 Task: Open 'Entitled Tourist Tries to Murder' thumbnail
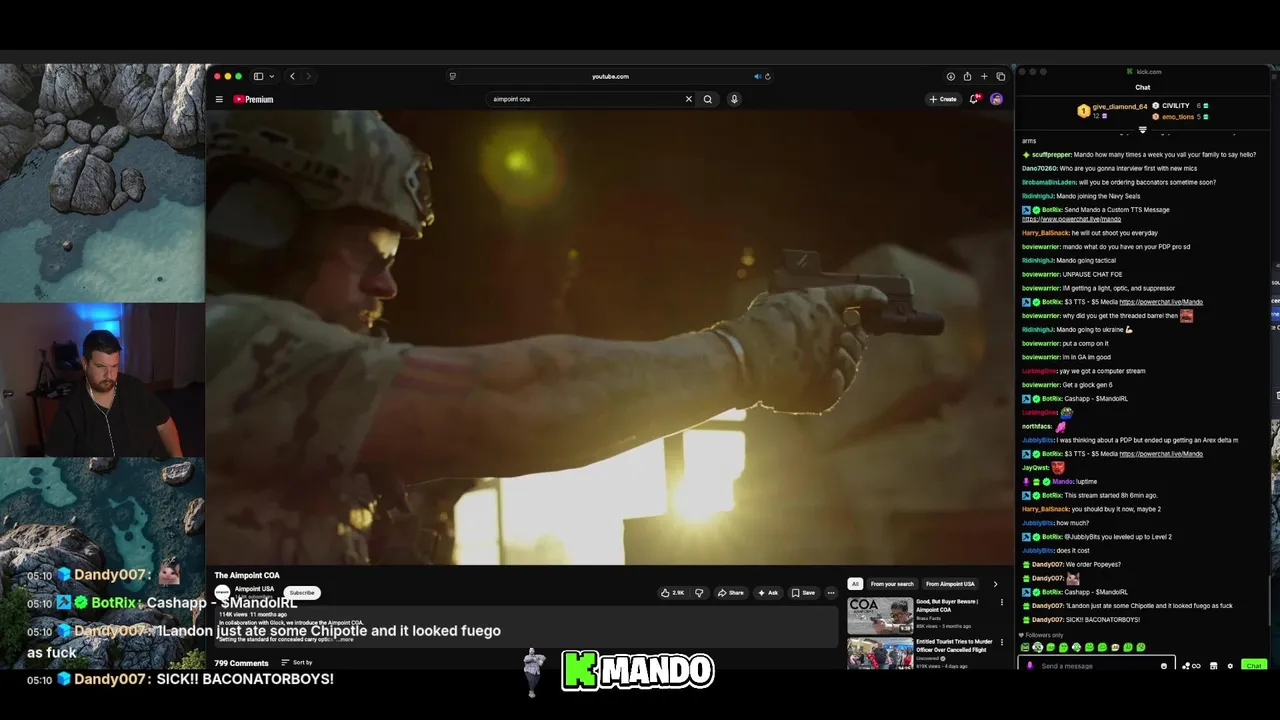click(880, 653)
